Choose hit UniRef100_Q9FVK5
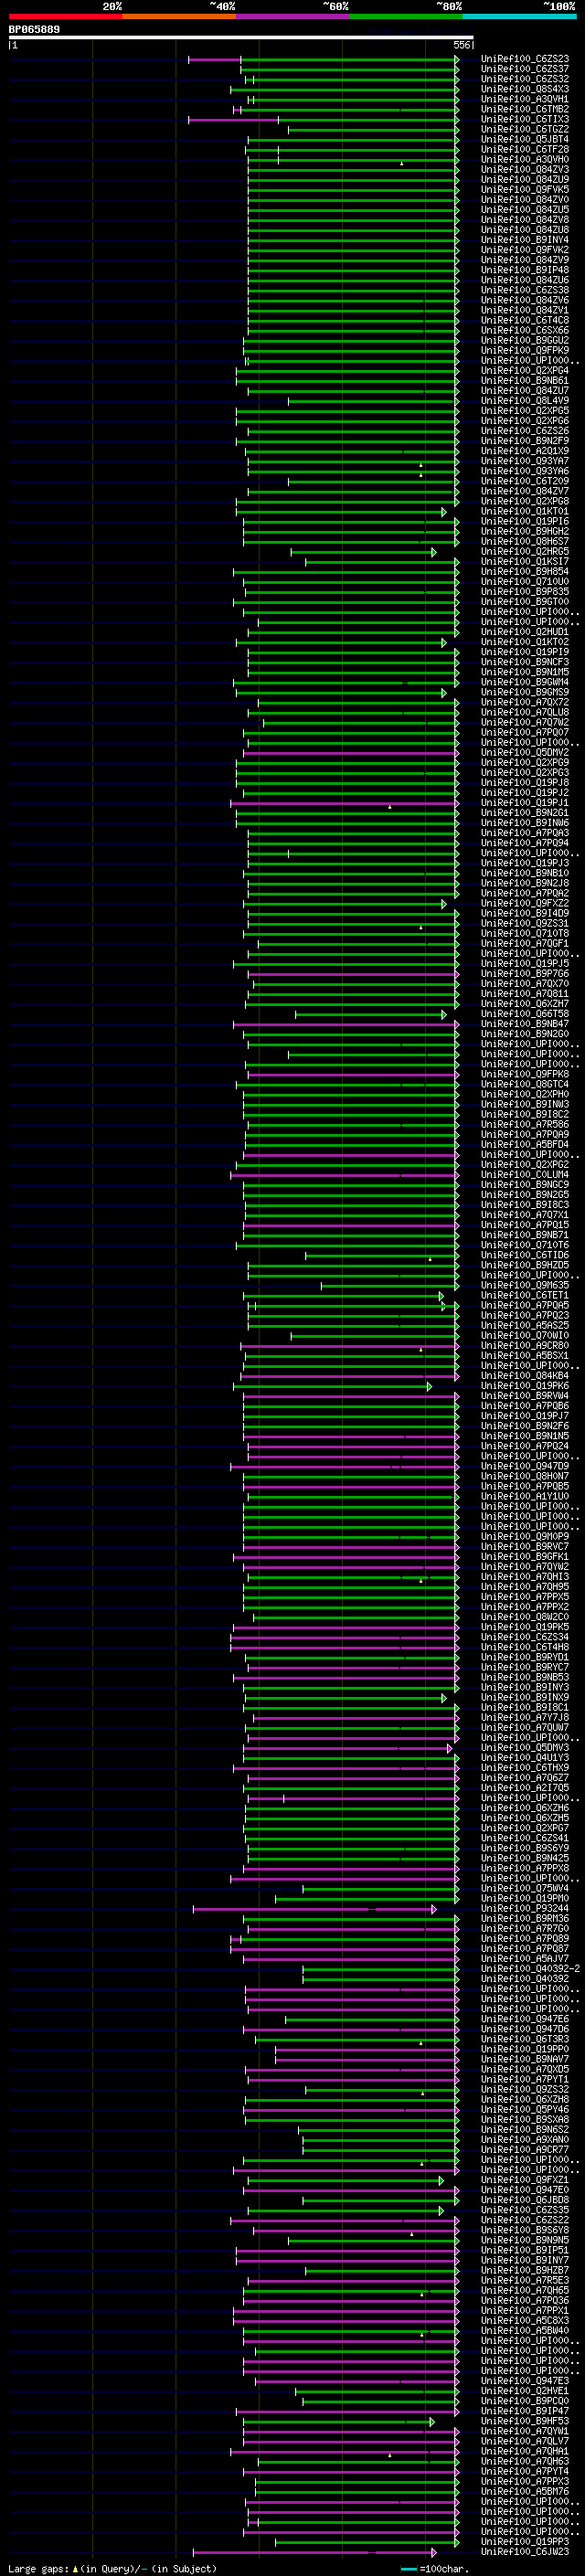This screenshot has width=585, height=2576. click(x=525, y=190)
